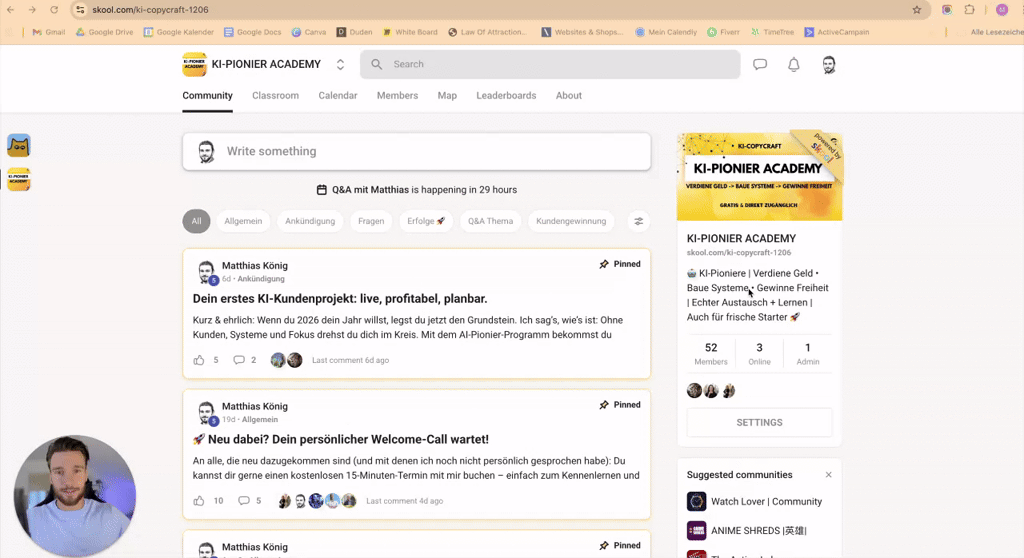The width and height of the screenshot is (1024, 558).
Task: Open the ANIME SHREDS community icon
Action: click(696, 531)
